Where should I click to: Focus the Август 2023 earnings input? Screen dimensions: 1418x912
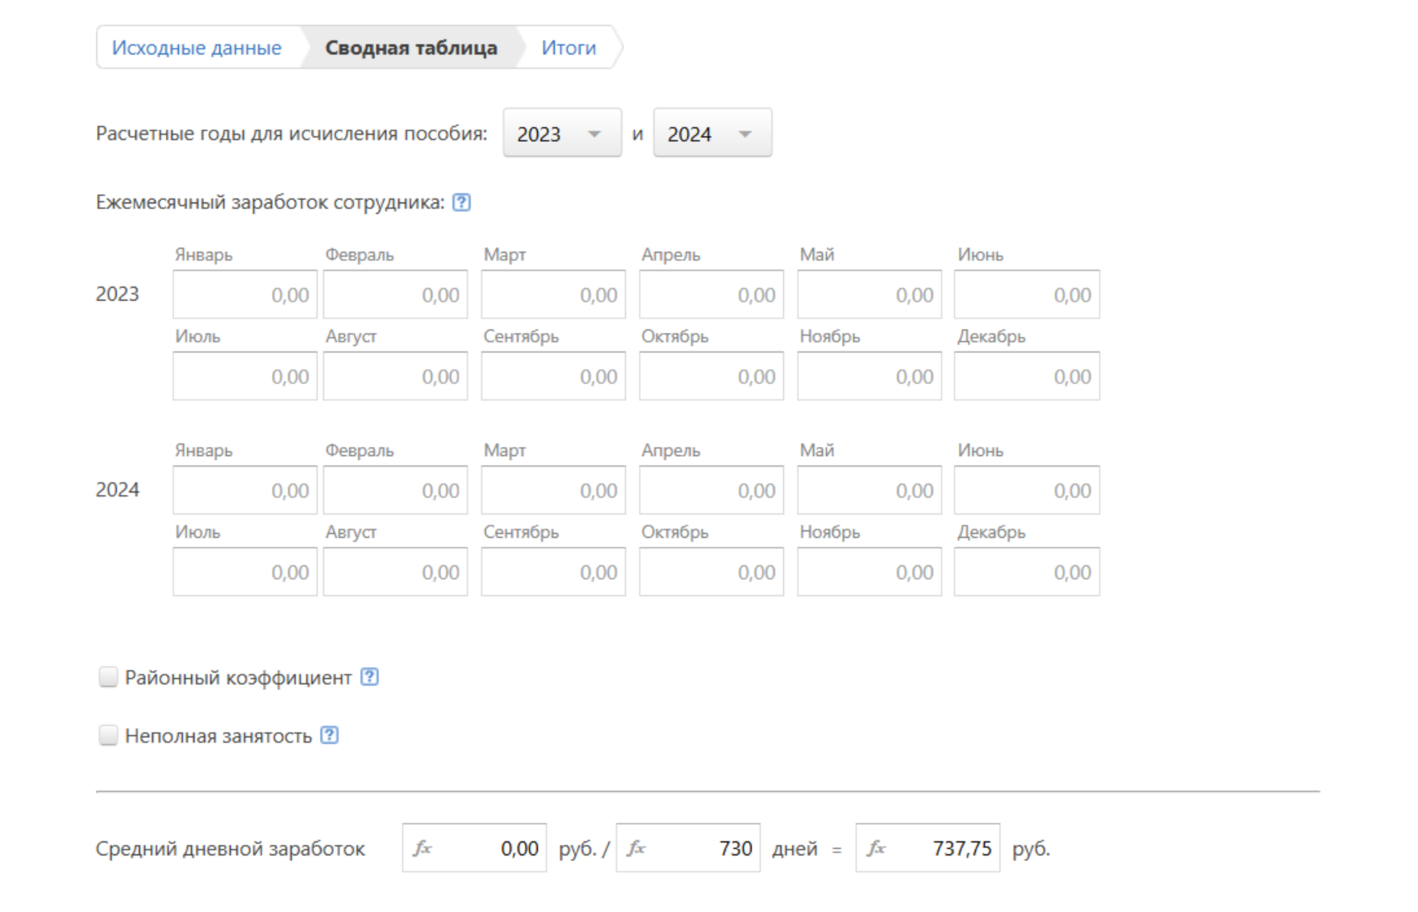pyautogui.click(x=395, y=377)
